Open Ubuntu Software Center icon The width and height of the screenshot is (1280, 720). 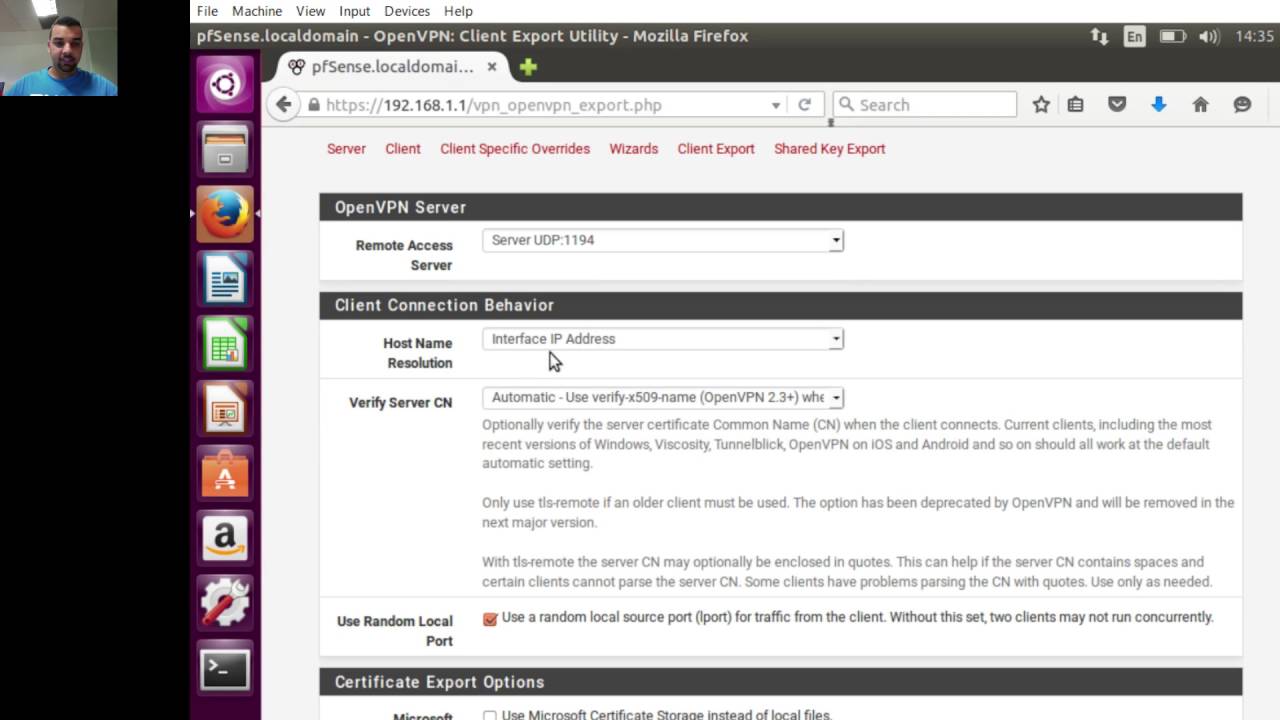tap(225, 474)
